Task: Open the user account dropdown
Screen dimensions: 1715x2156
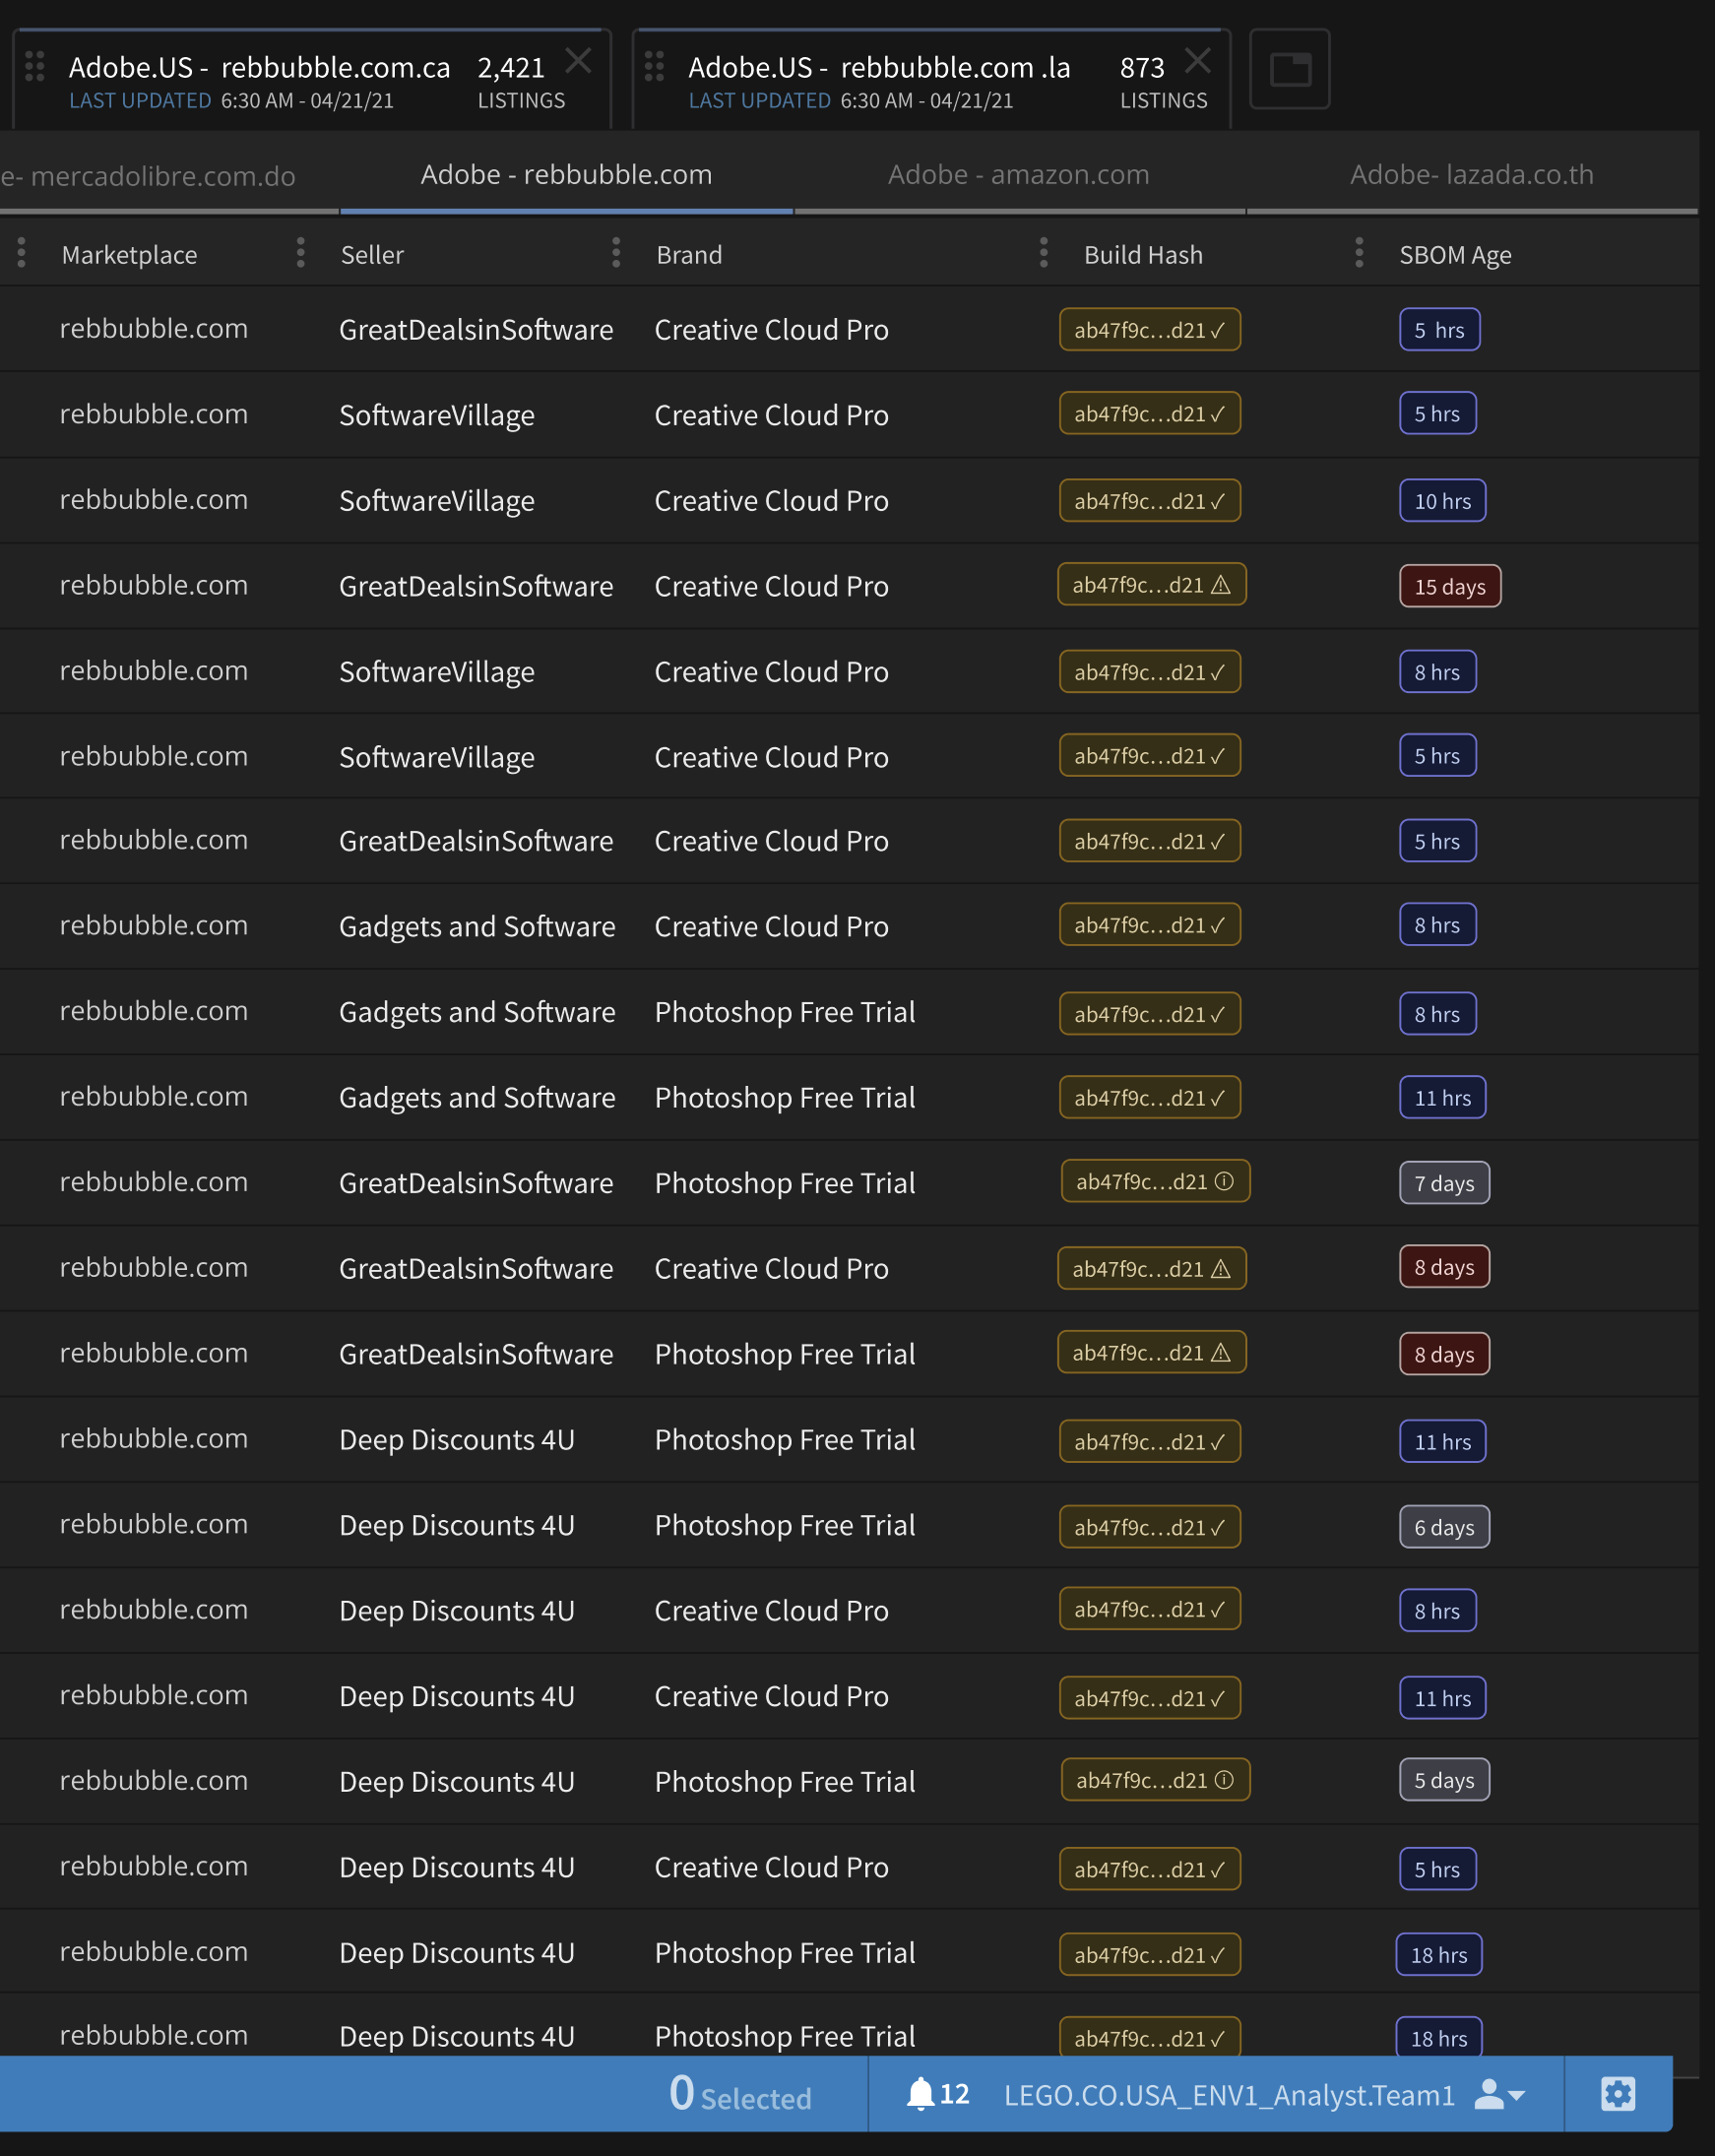Action: pyautogui.click(x=1500, y=2094)
